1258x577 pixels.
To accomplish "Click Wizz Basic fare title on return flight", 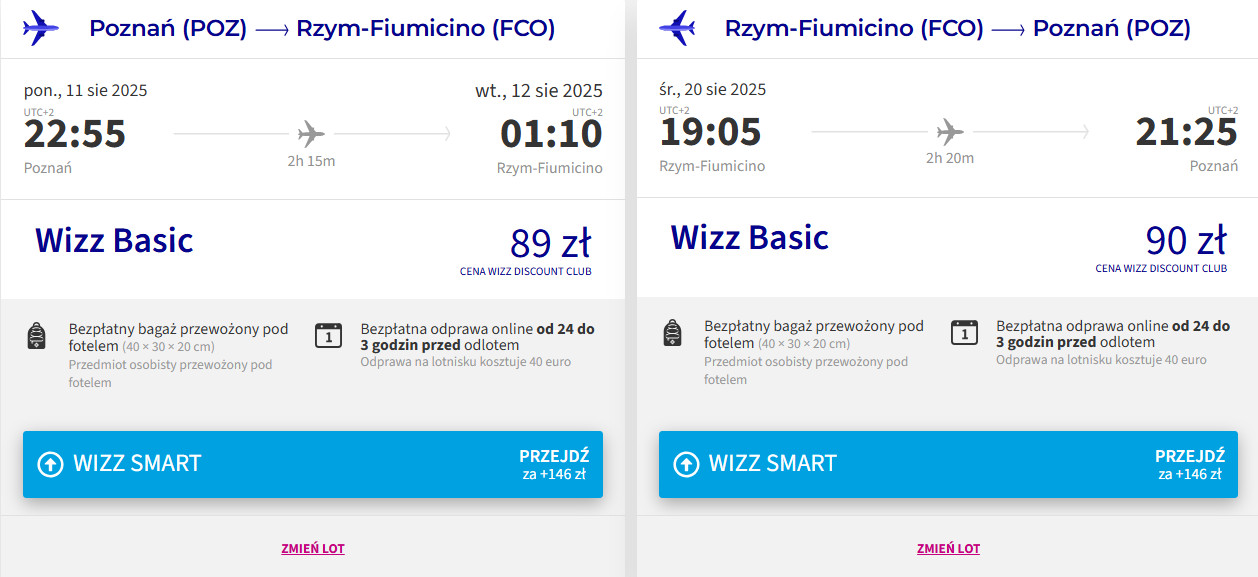I will click(749, 238).
